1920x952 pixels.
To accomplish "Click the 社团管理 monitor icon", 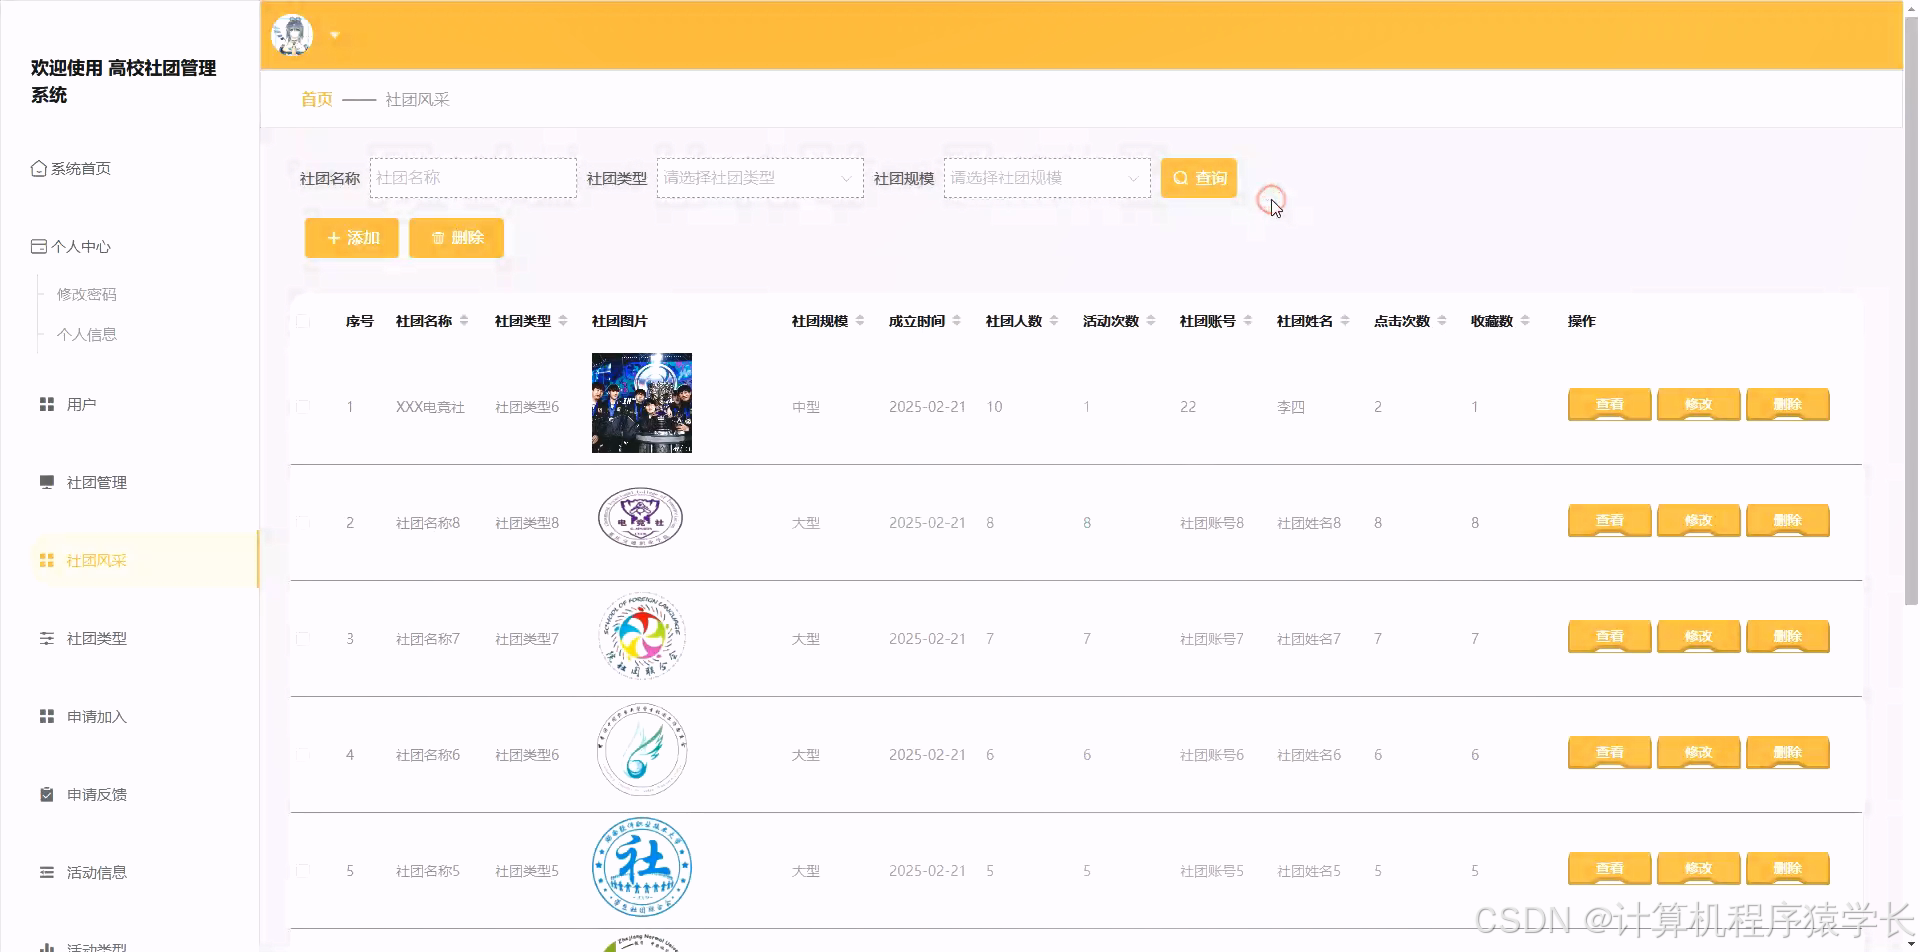I will tap(47, 482).
